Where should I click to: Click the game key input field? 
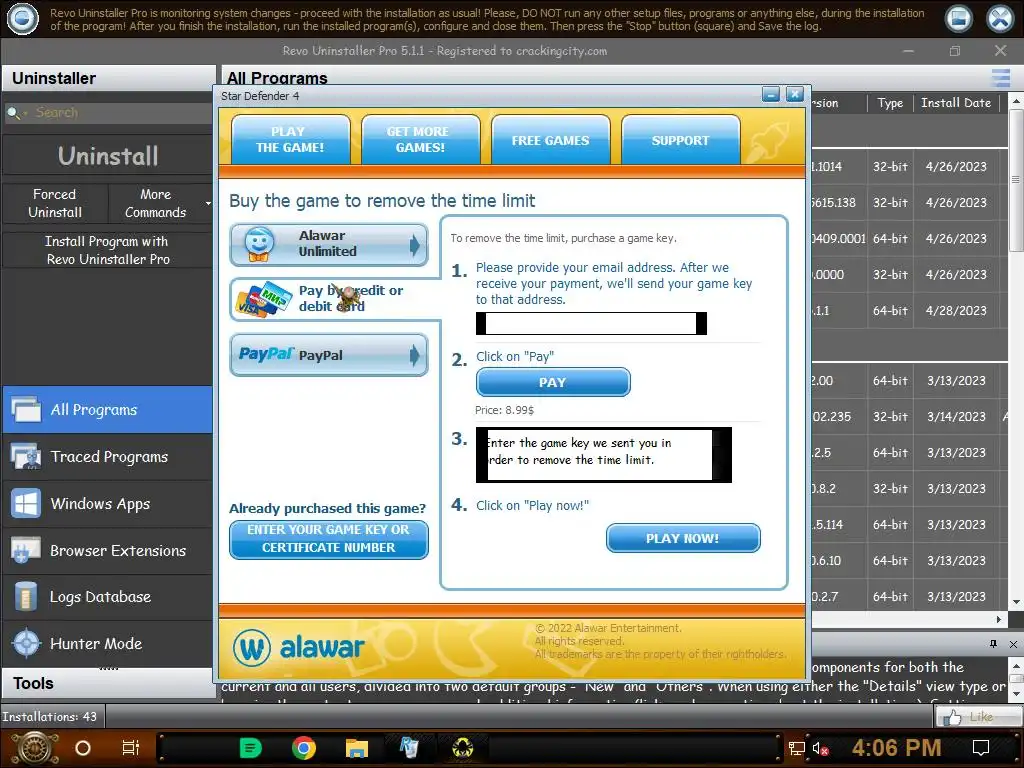tap(603, 455)
